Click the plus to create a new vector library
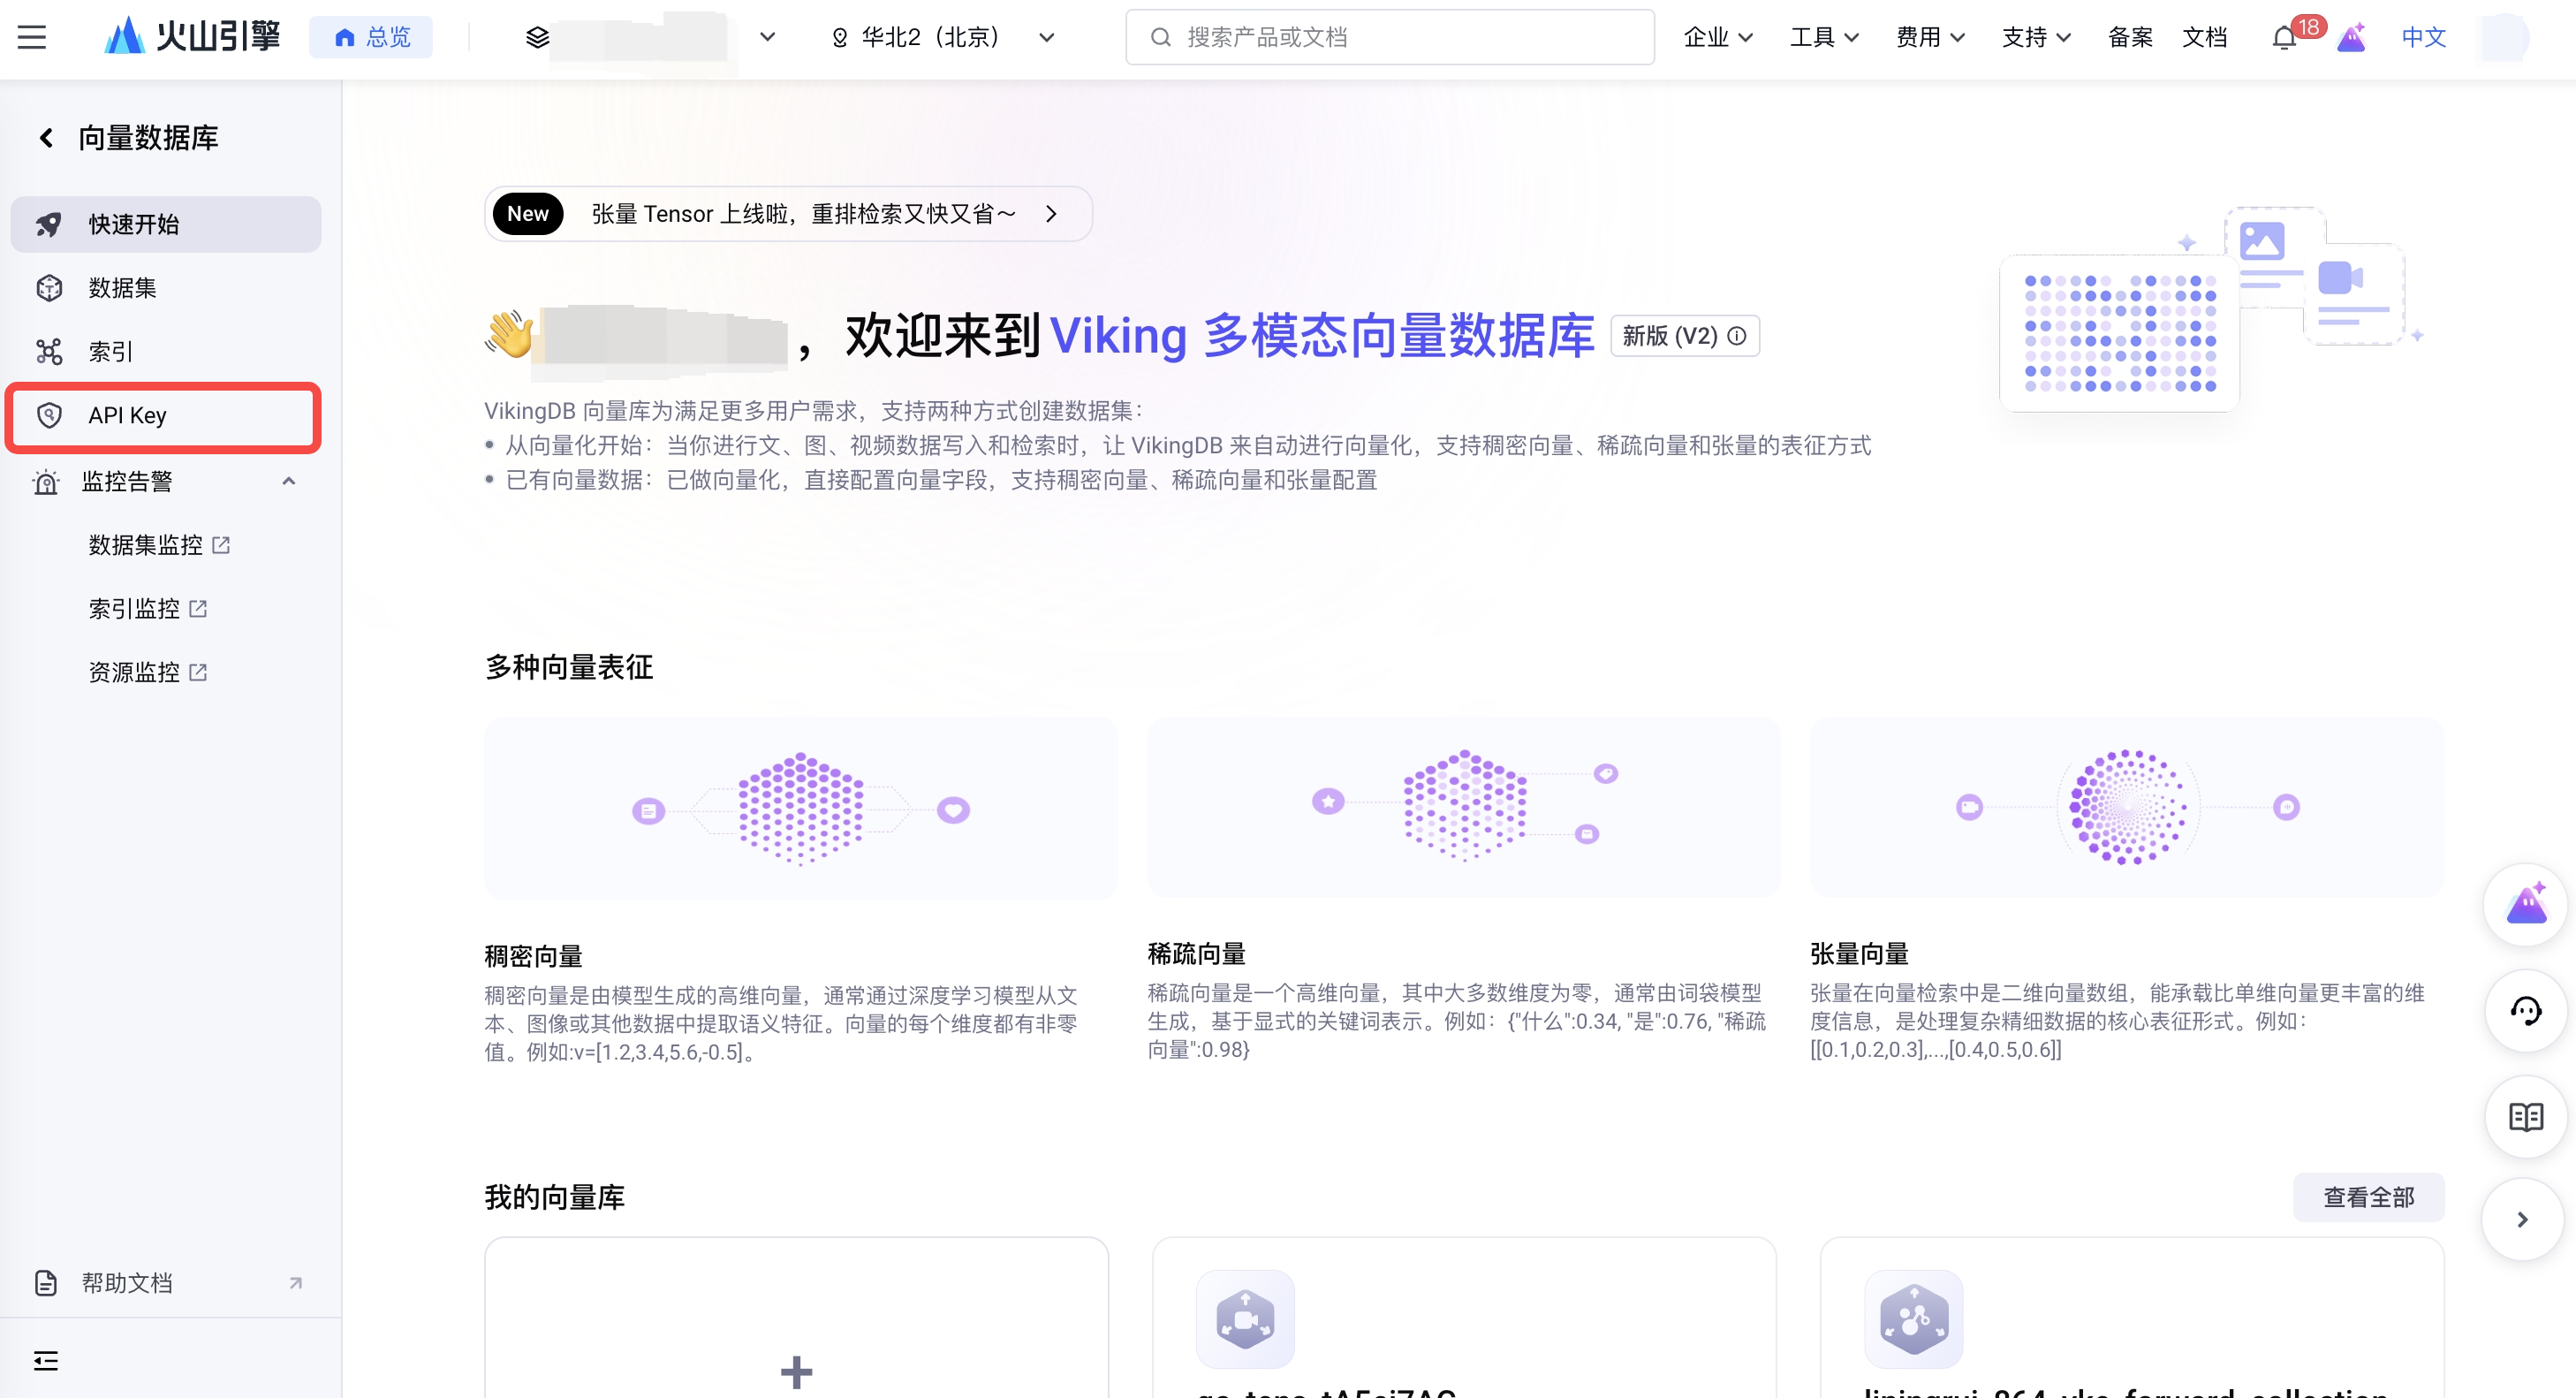Screen dimensions: 2576x1398 coord(796,1371)
